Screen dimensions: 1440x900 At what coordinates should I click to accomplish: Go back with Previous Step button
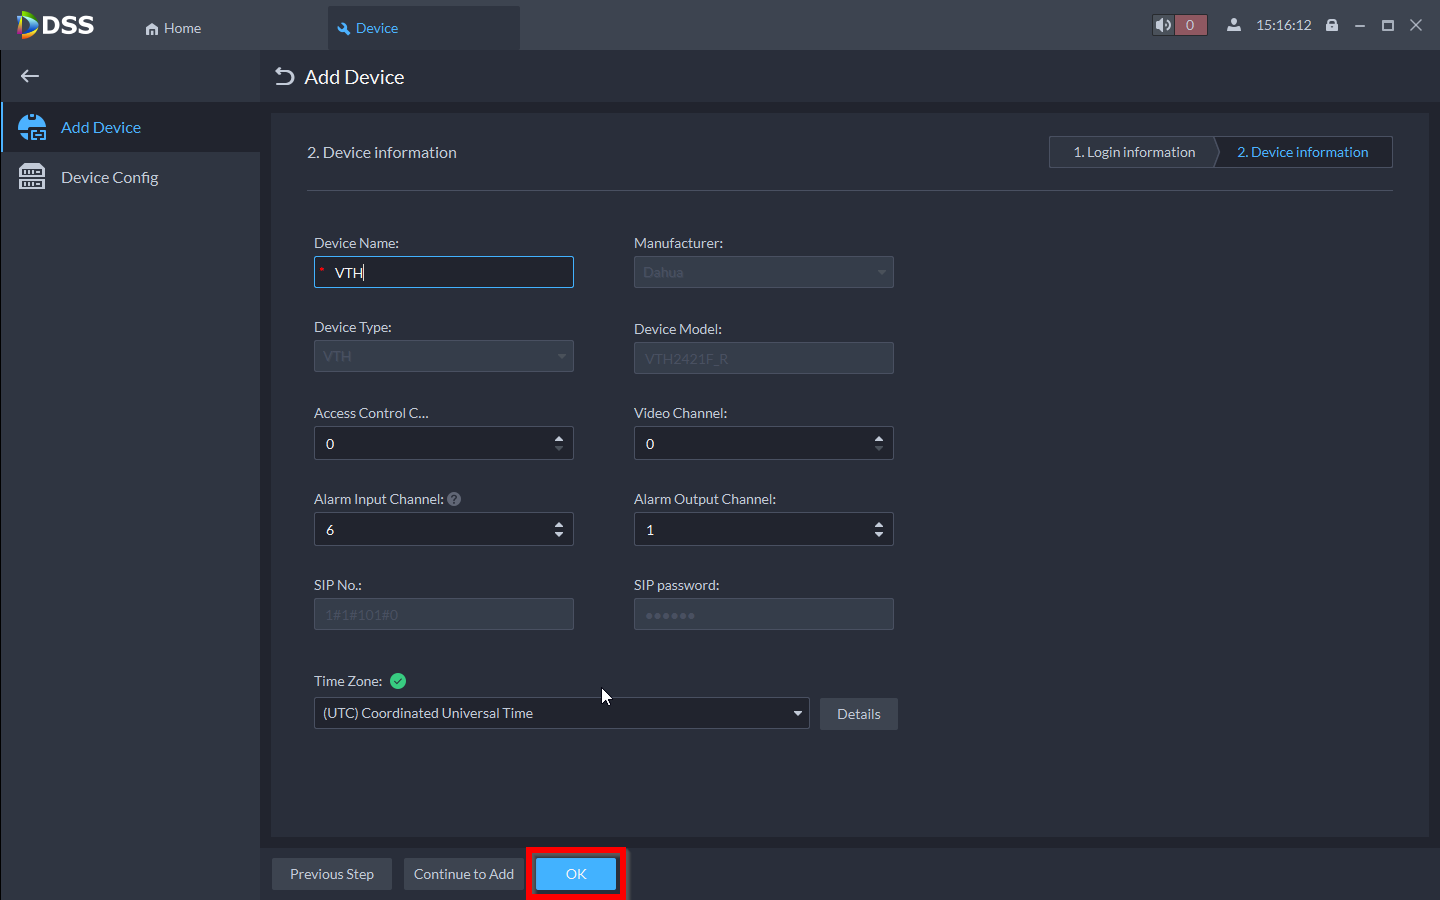(x=332, y=874)
